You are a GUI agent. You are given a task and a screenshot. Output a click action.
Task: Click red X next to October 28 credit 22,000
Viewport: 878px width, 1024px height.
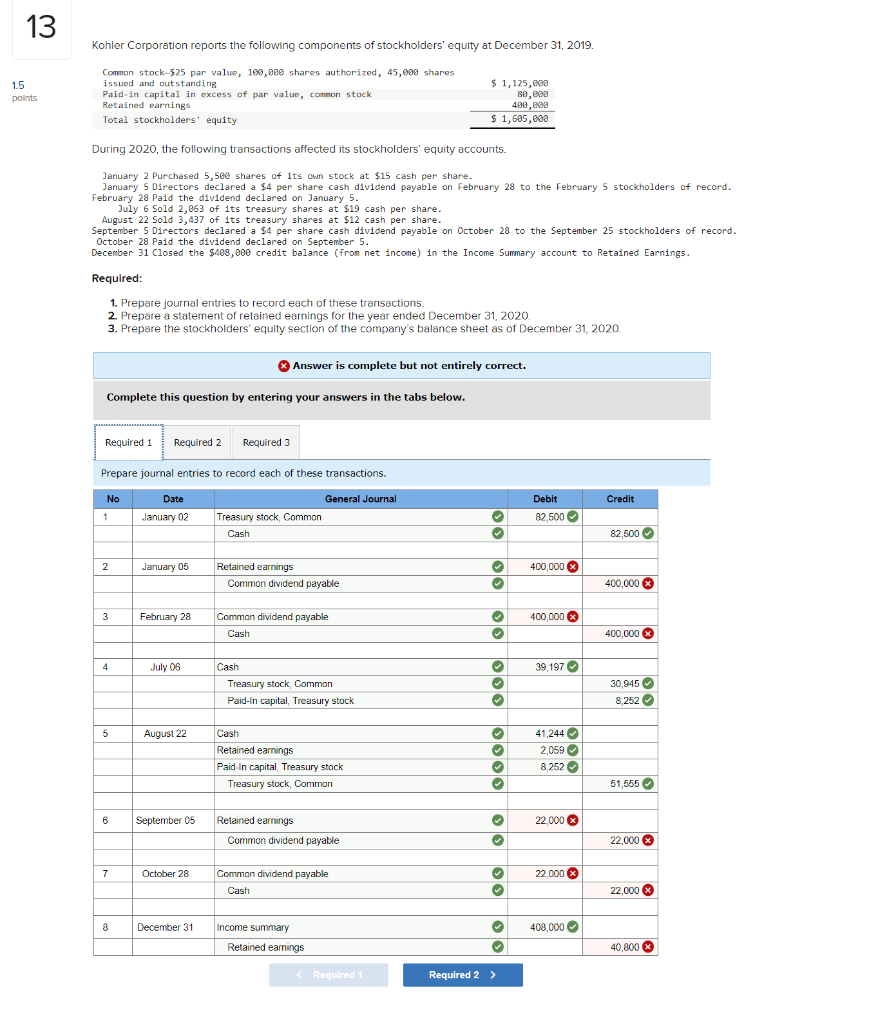coord(648,890)
